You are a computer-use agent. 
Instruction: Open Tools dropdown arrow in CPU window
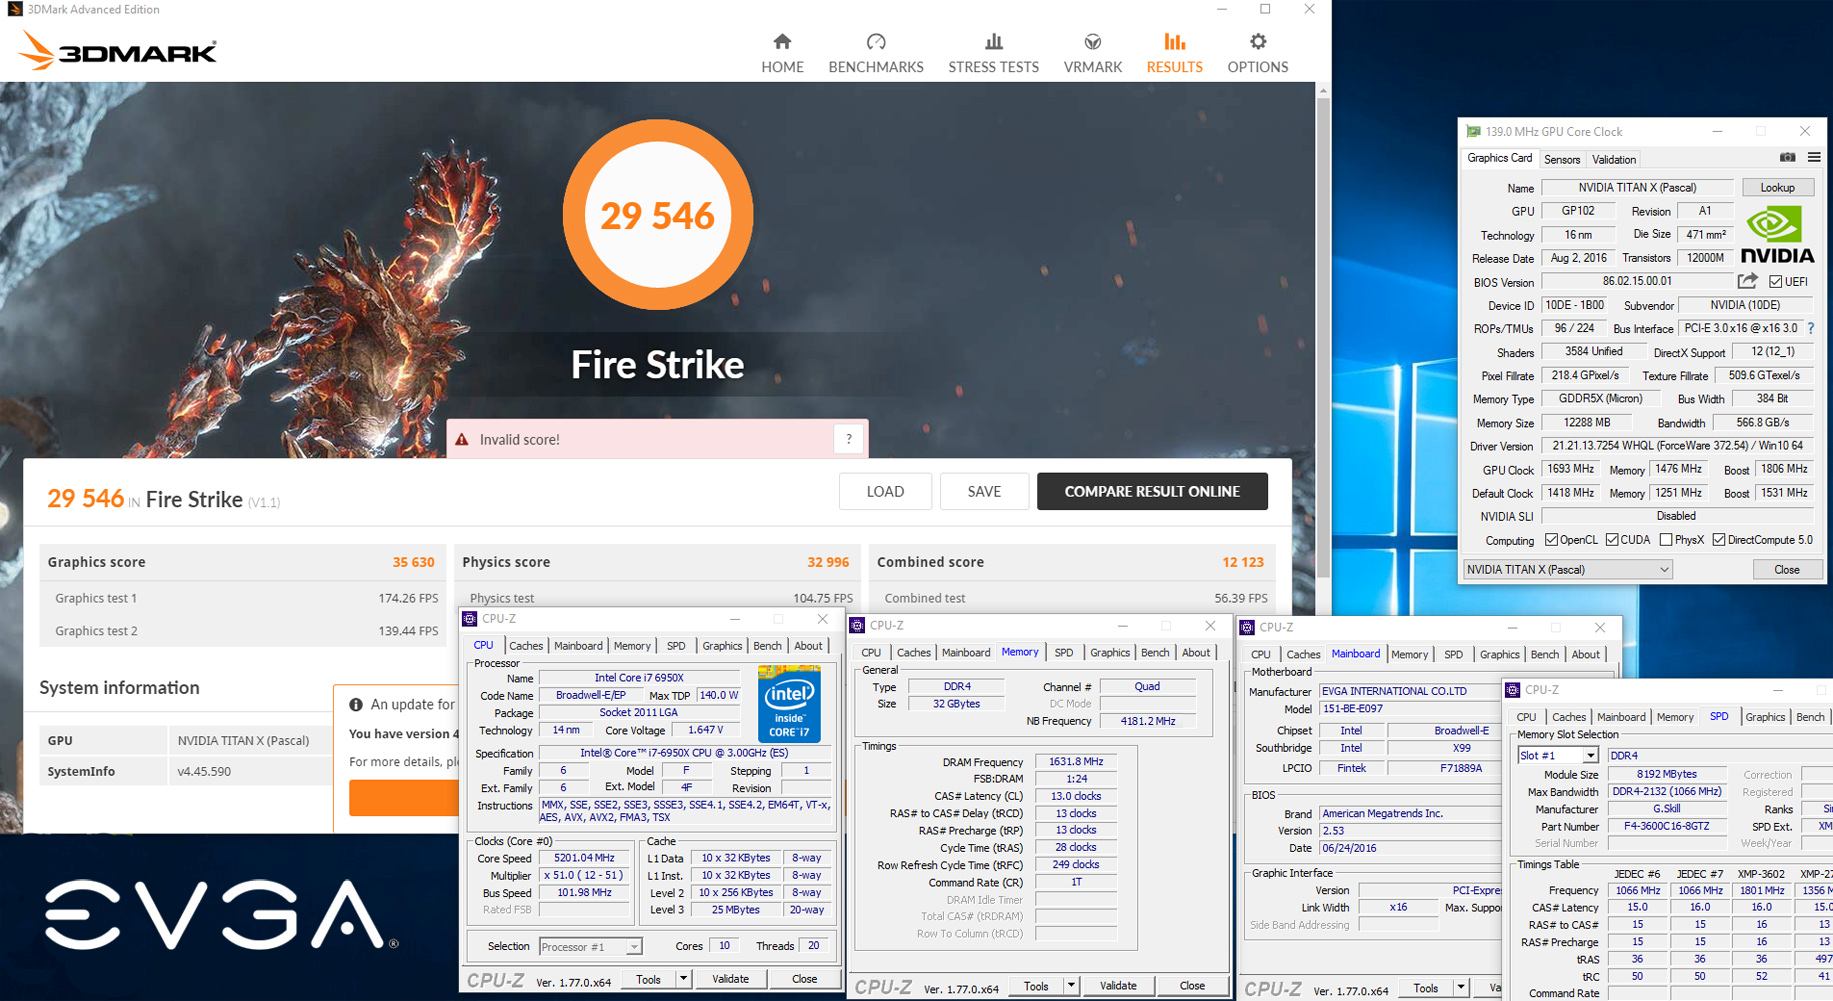click(x=683, y=979)
